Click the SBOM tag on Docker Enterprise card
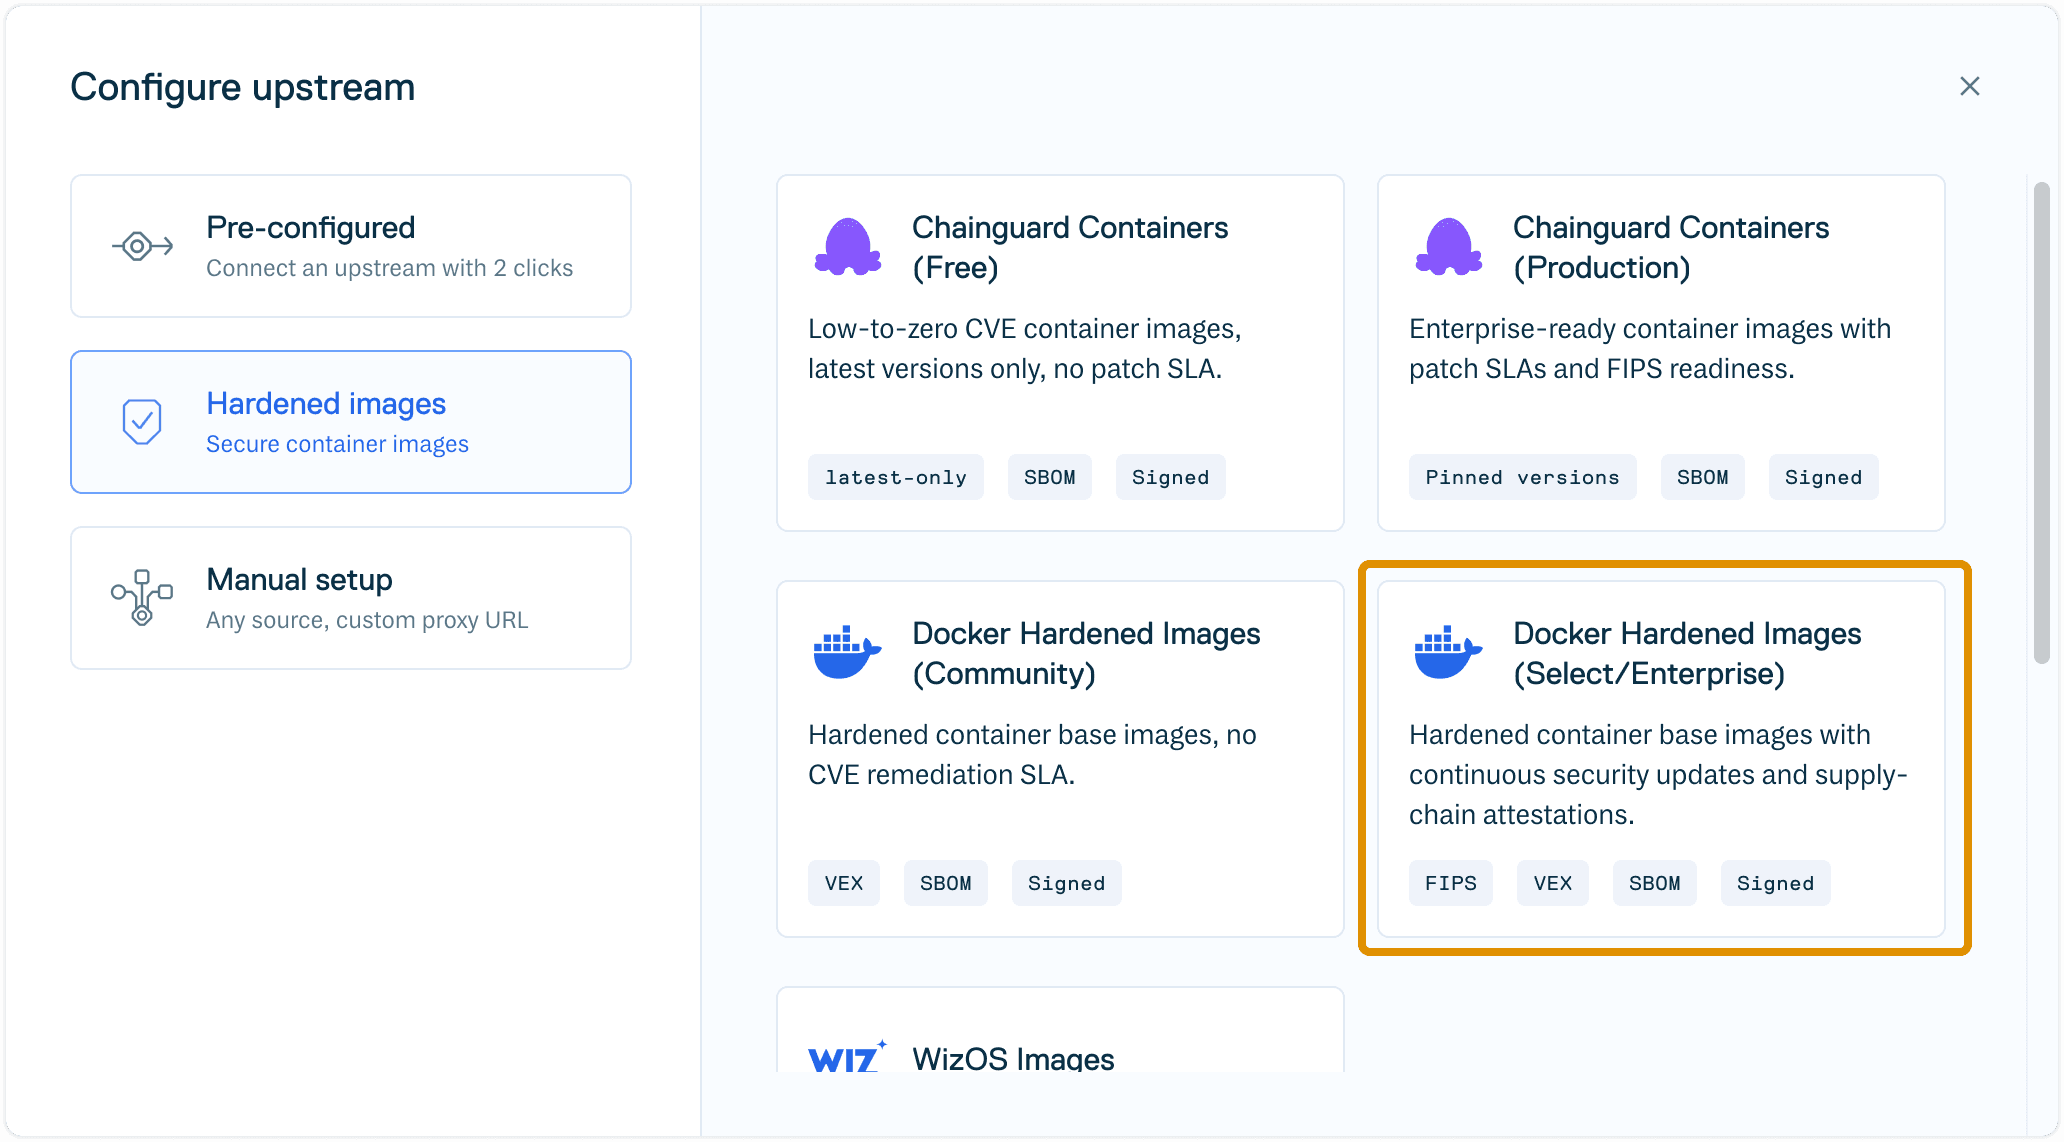The height and width of the screenshot is (1142, 2064). pos(1655,883)
